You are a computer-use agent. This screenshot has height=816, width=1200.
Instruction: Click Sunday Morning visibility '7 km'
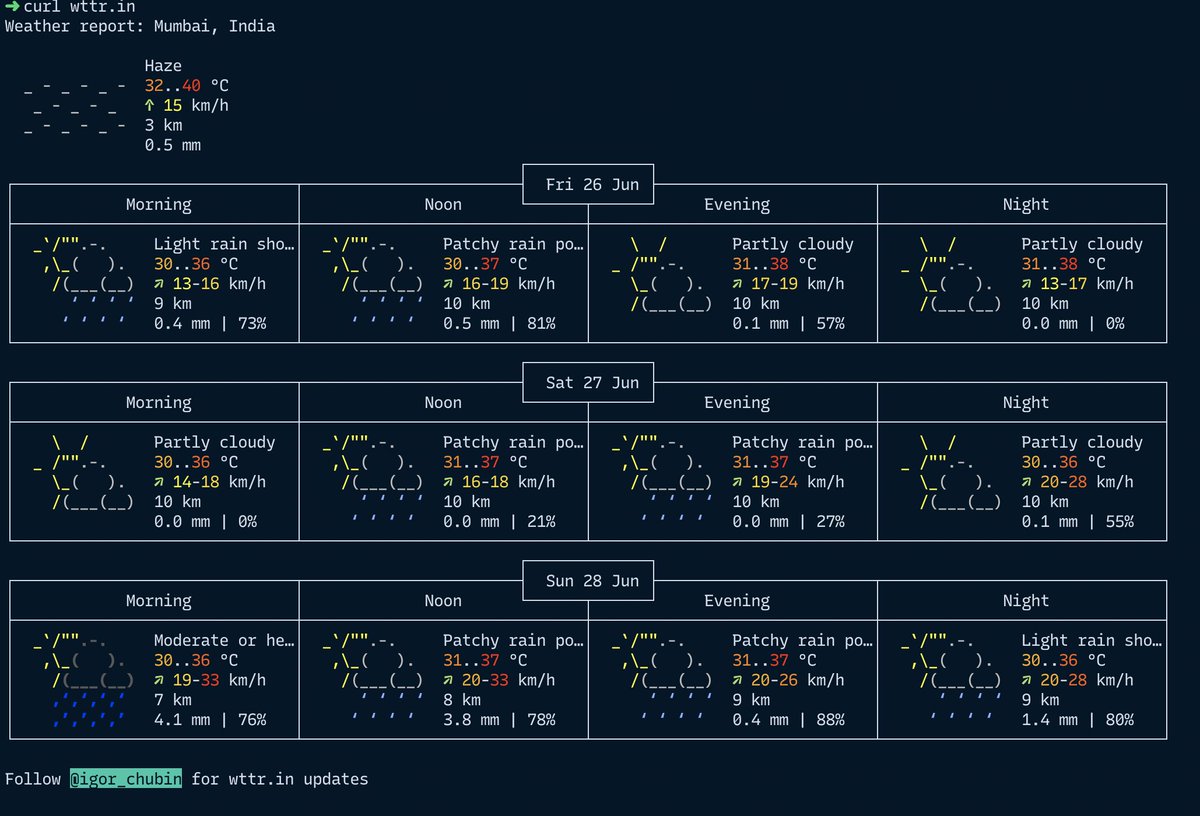173,699
